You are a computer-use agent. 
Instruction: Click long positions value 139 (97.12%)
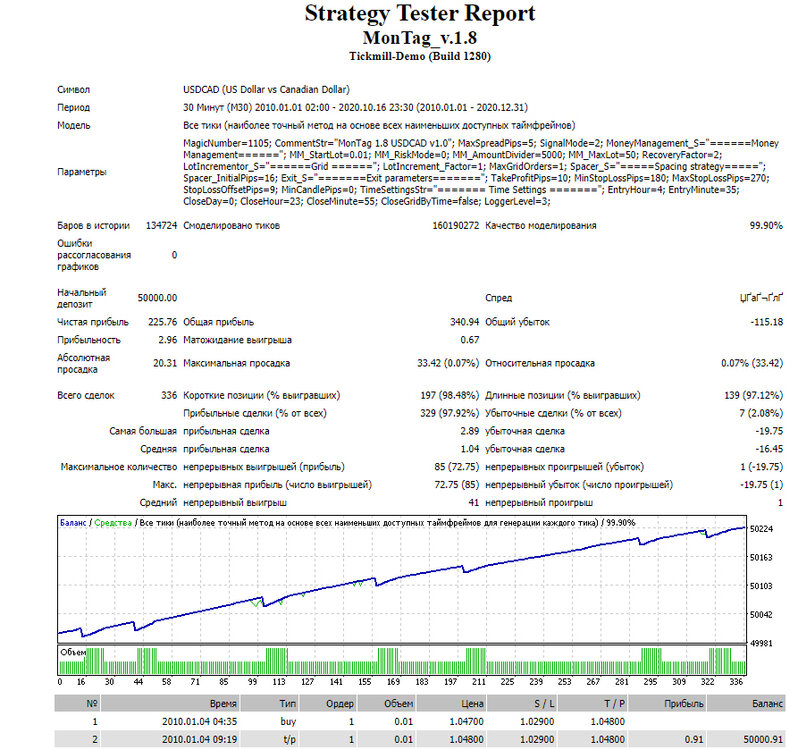(x=753, y=395)
